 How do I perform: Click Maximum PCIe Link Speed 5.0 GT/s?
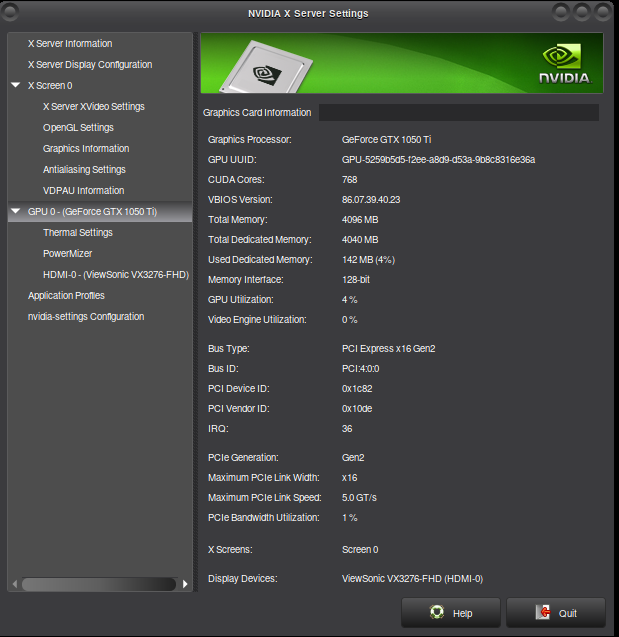pyautogui.click(x=359, y=498)
